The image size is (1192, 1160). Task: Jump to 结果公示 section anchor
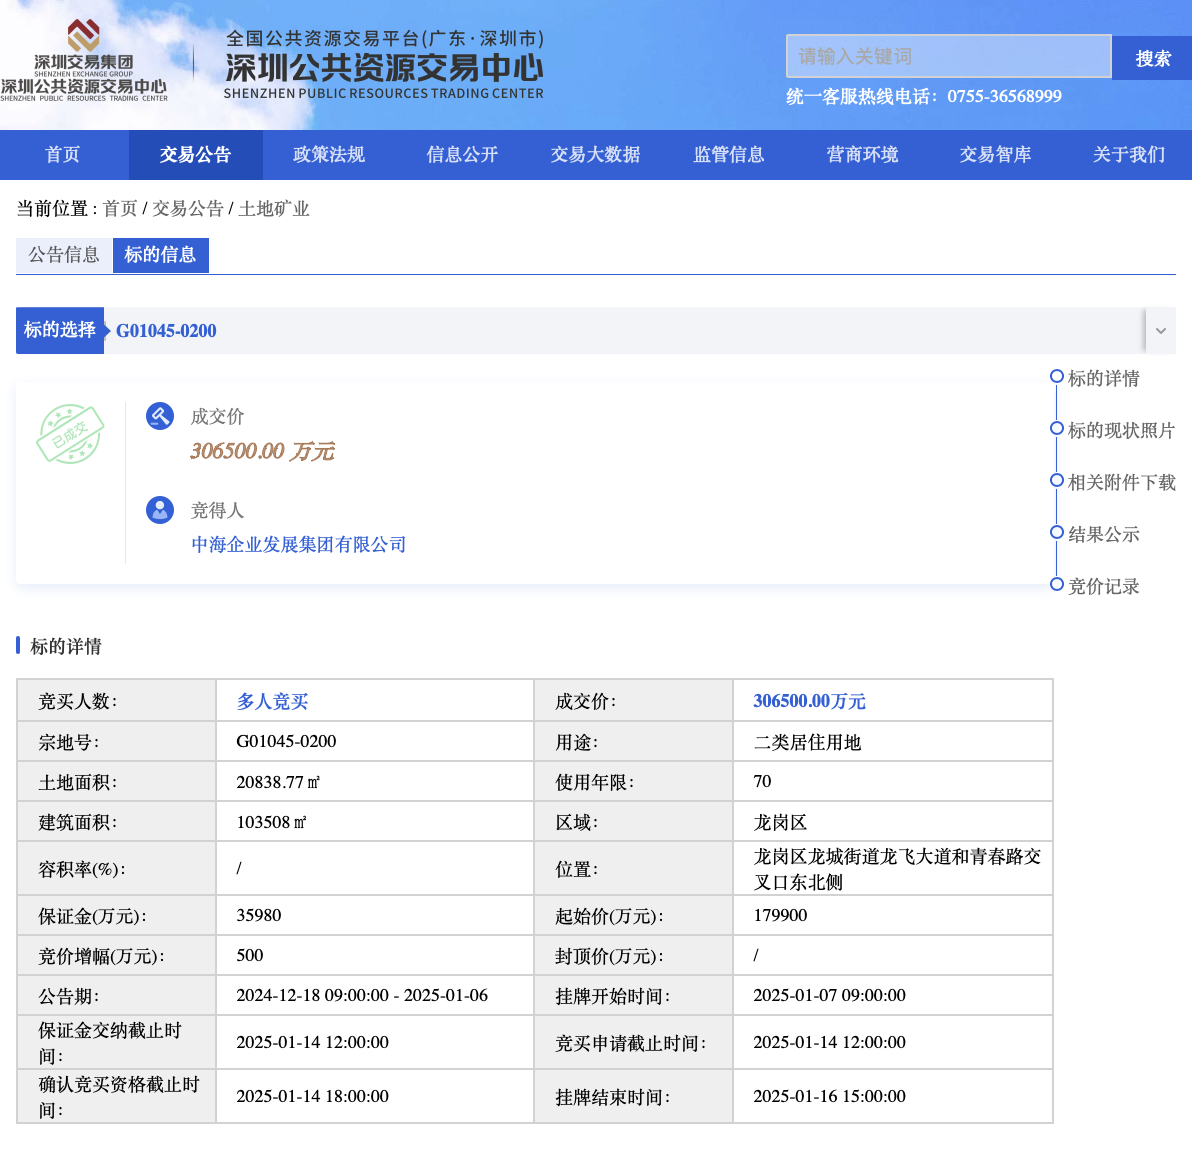(x=1103, y=534)
